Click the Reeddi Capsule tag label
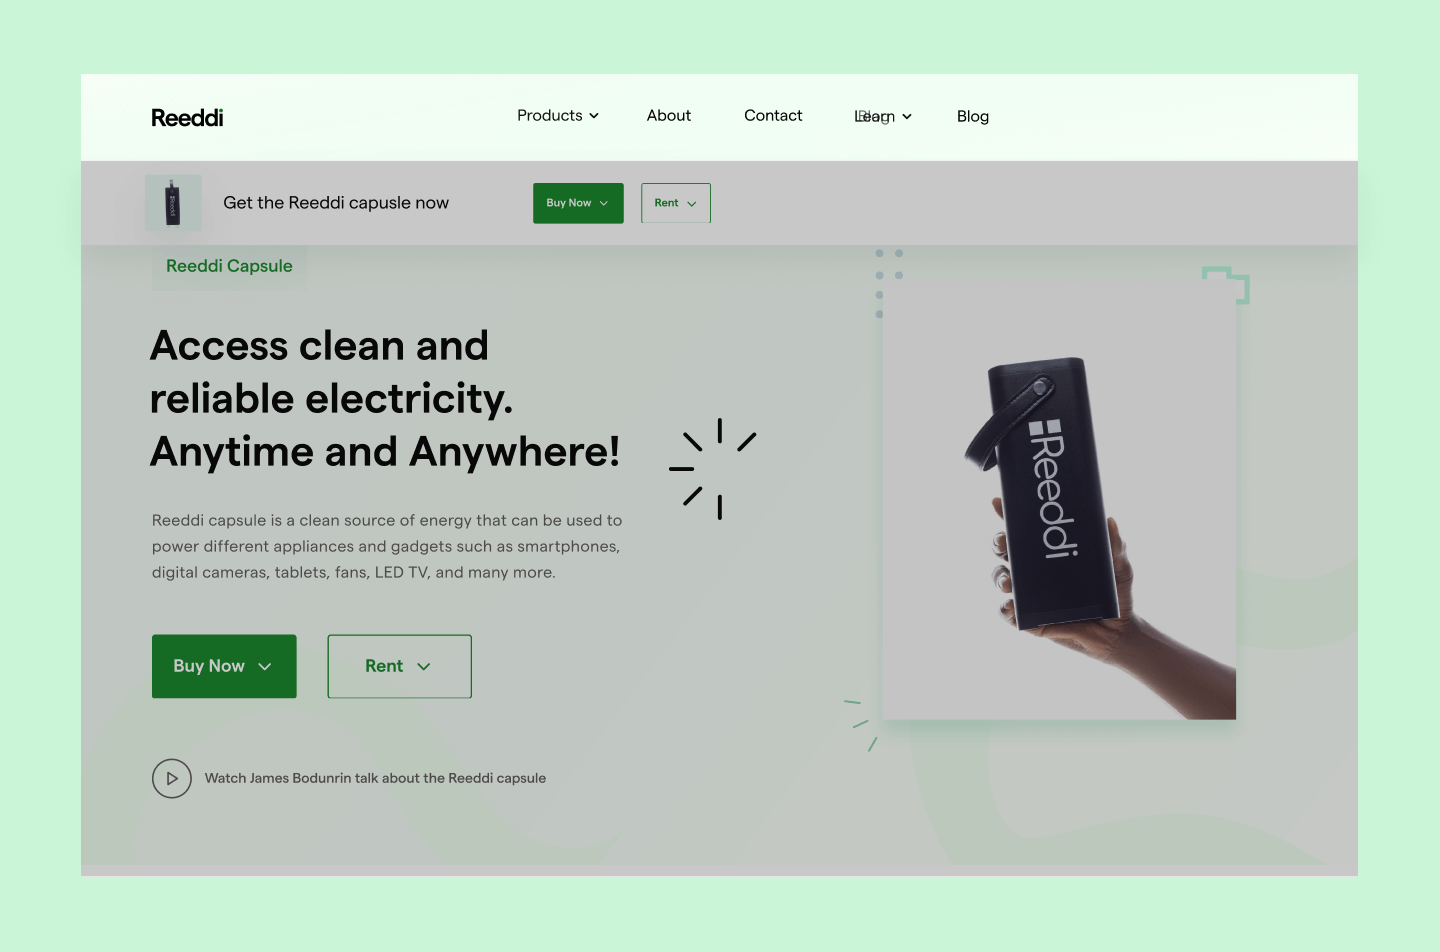The image size is (1440, 952). (x=229, y=266)
